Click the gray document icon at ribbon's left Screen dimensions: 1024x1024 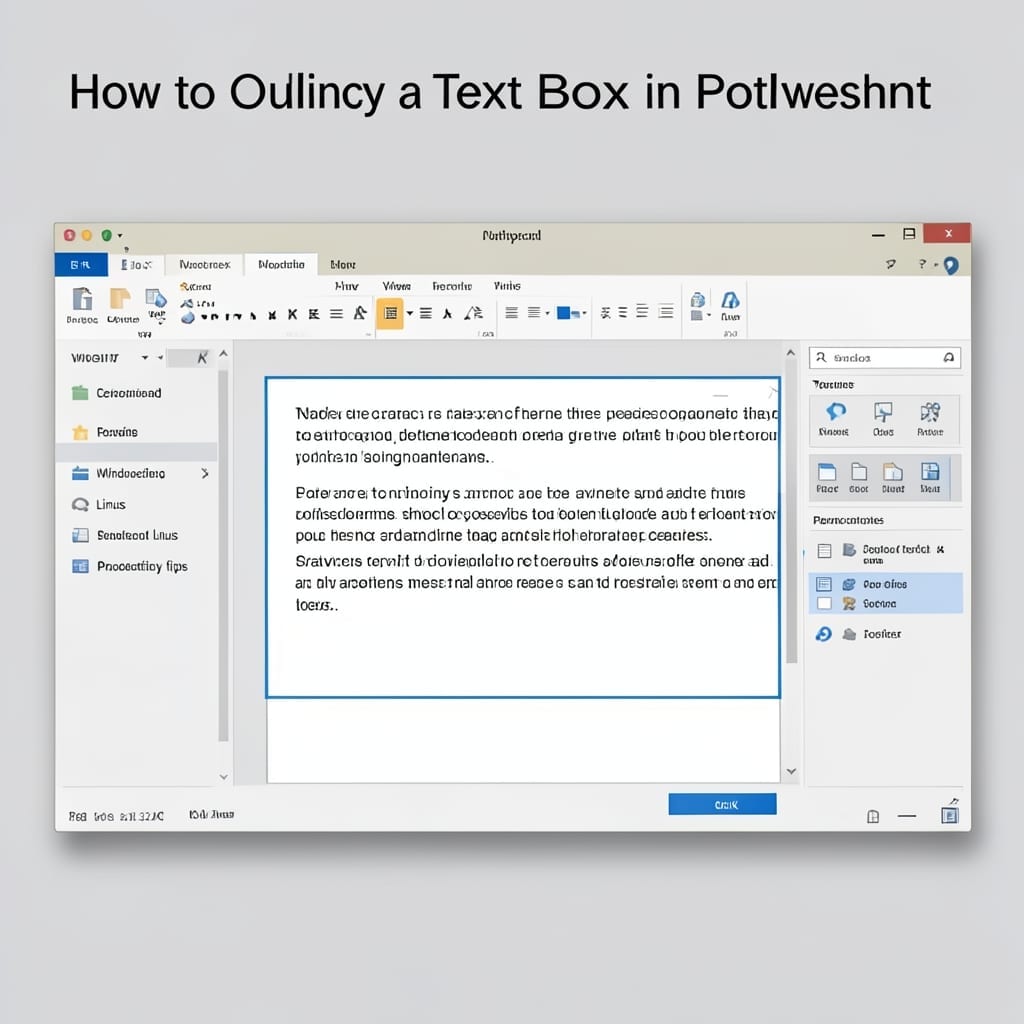pyautogui.click(x=82, y=298)
